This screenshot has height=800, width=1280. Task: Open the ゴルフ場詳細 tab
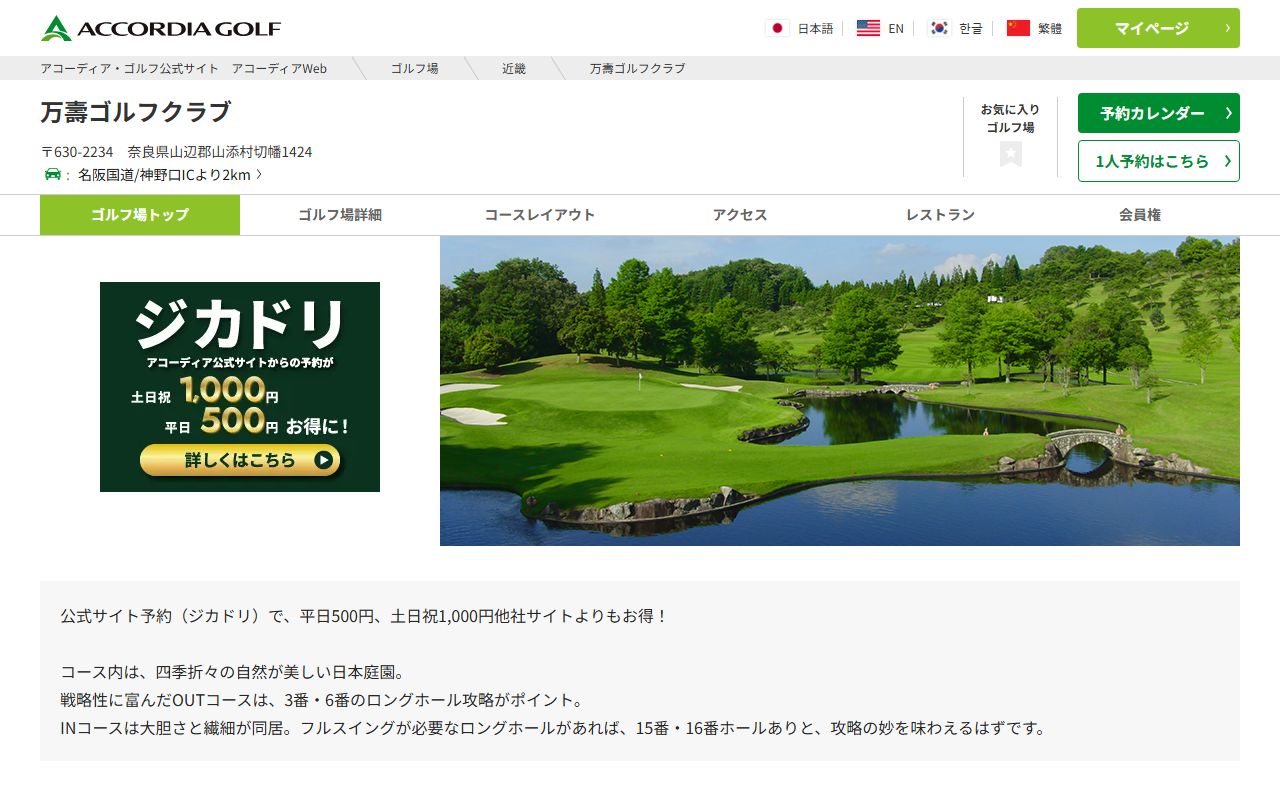(x=340, y=215)
